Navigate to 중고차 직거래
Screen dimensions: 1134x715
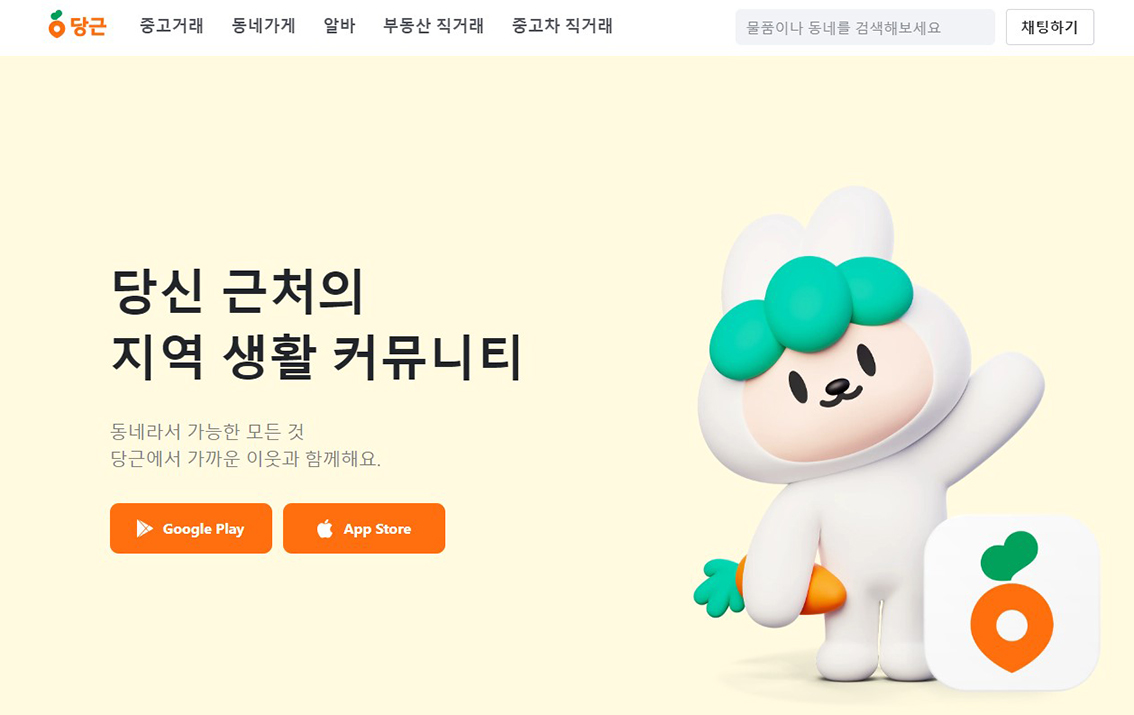[562, 26]
